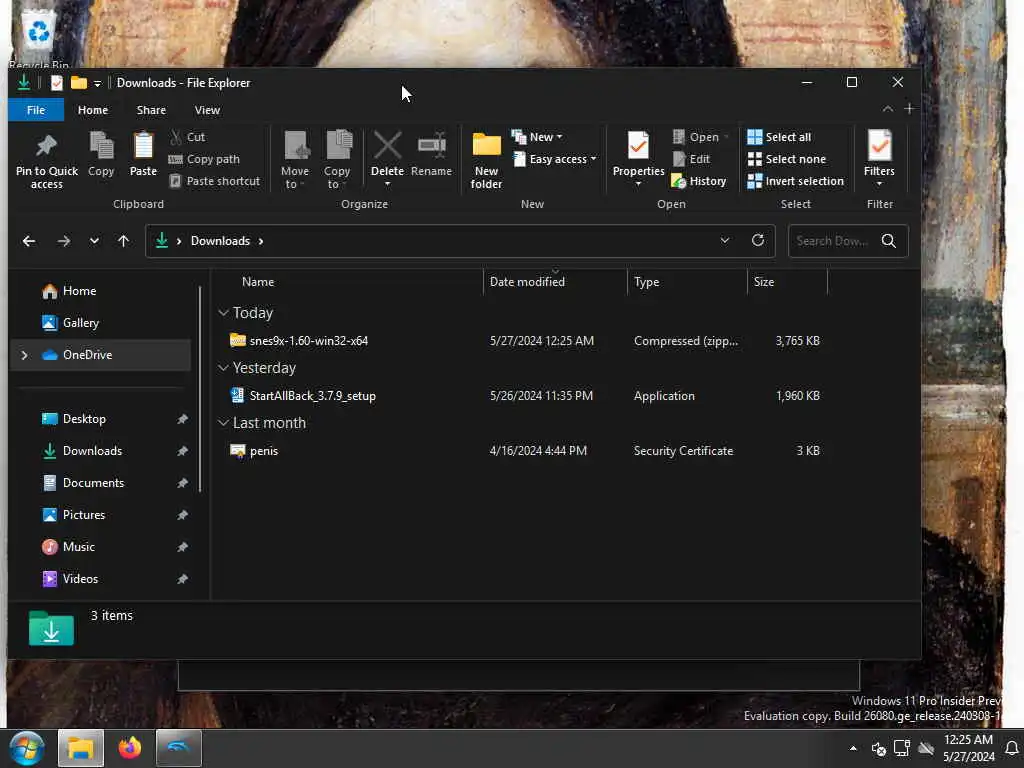The width and height of the screenshot is (1024, 768).
Task: Open the Open dropdown in ribbon
Action: coord(700,137)
